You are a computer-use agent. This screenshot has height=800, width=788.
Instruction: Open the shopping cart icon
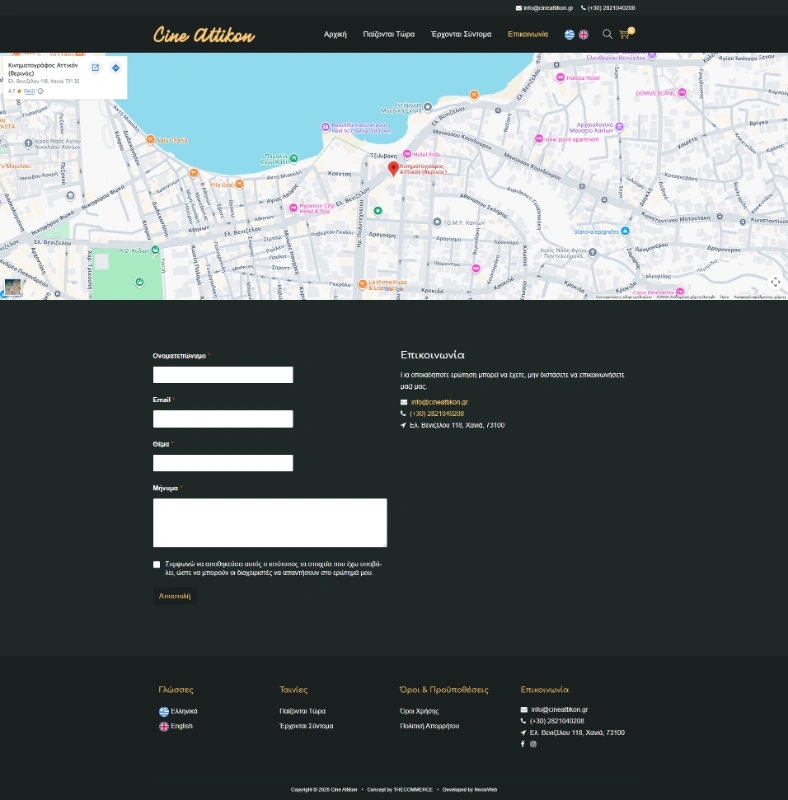625,34
